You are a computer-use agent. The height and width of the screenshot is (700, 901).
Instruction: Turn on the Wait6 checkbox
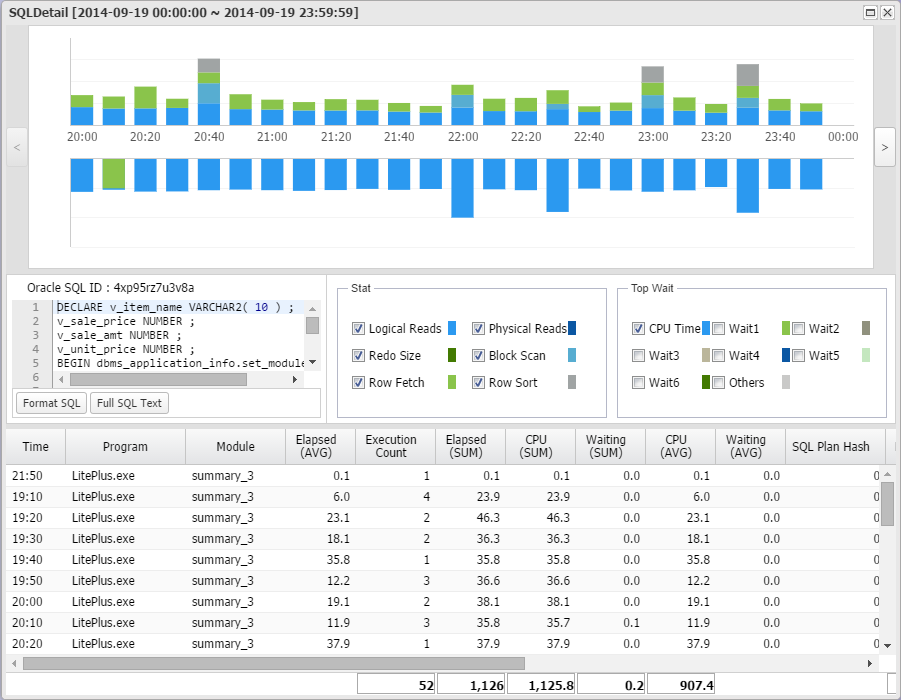click(x=638, y=382)
